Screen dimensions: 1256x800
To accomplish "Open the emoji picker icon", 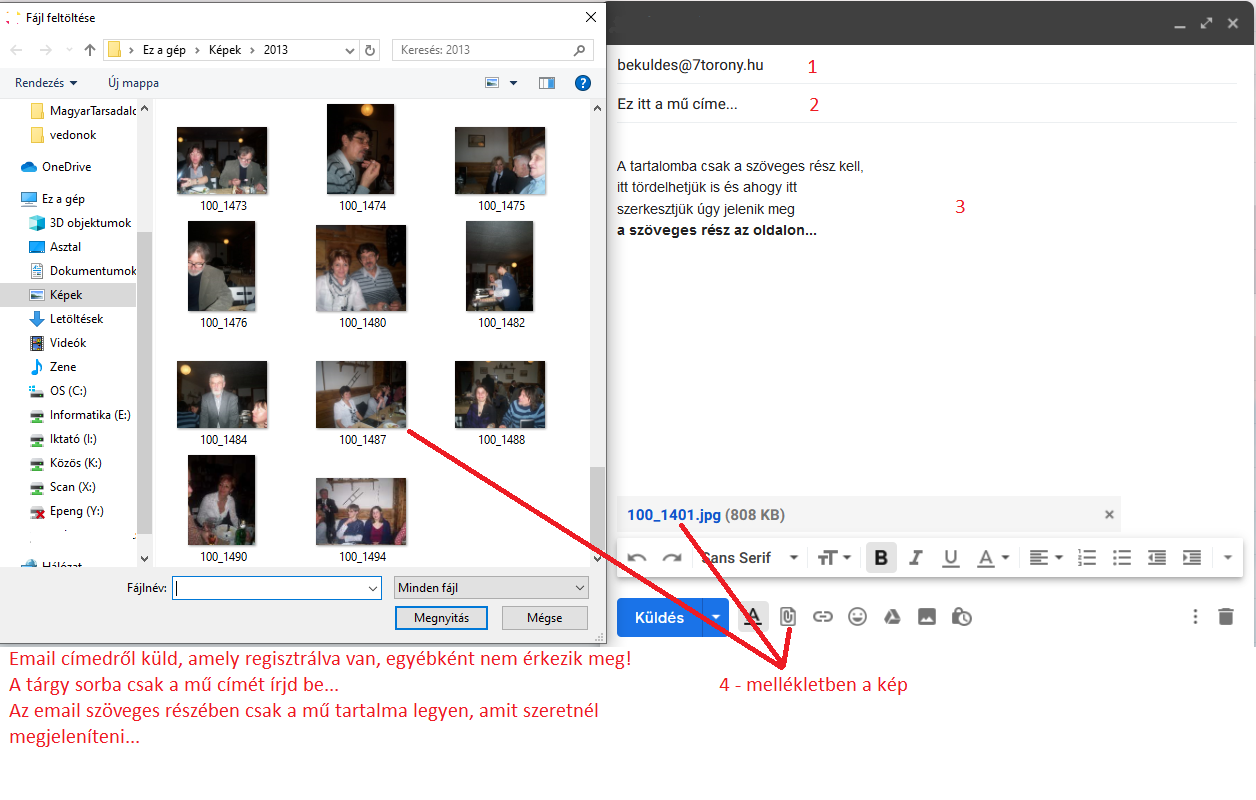I will click(x=857, y=617).
